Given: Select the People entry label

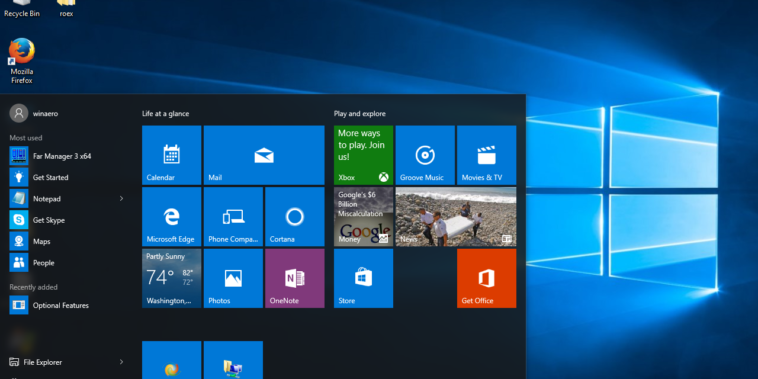Looking at the screenshot, I should (x=43, y=263).
